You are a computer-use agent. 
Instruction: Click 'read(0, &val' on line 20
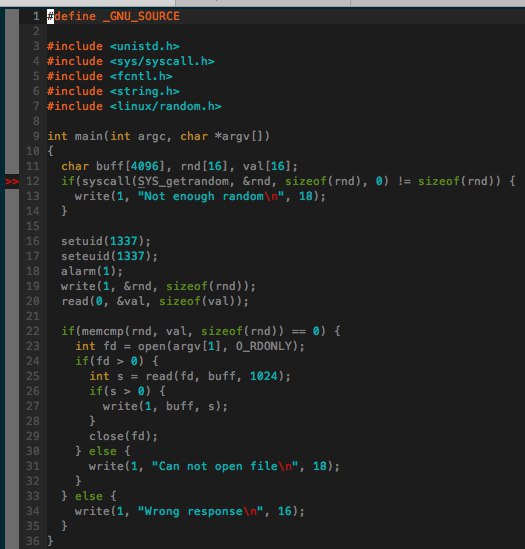[x=103, y=301]
